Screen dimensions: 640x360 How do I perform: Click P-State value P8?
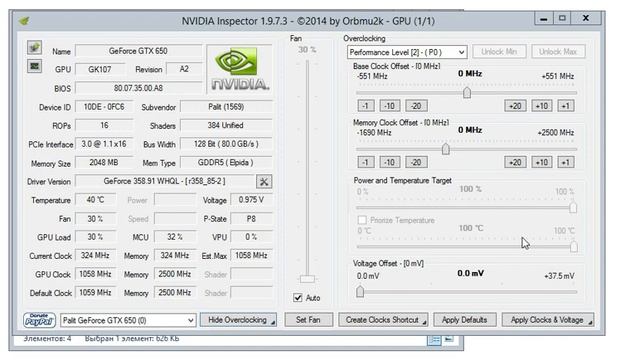click(x=251, y=219)
